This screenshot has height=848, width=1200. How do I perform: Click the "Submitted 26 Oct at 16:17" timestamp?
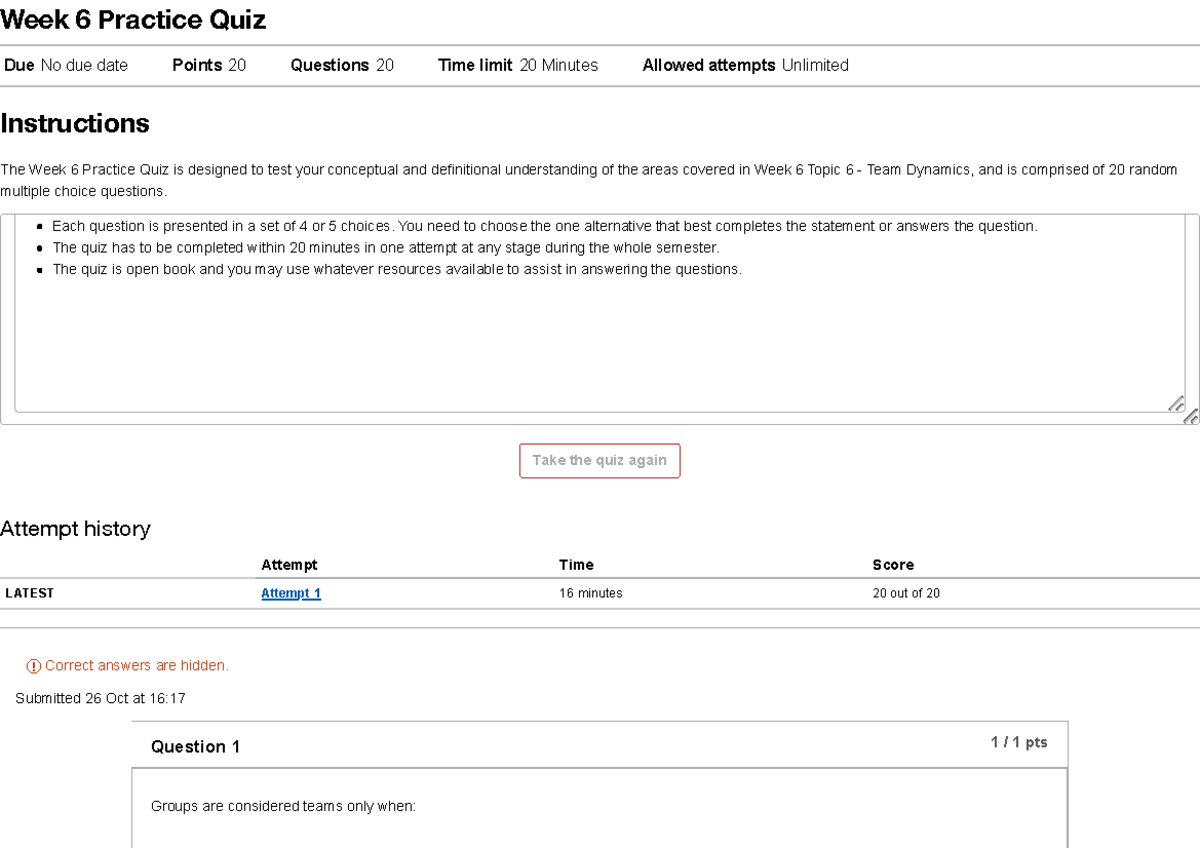pos(101,698)
